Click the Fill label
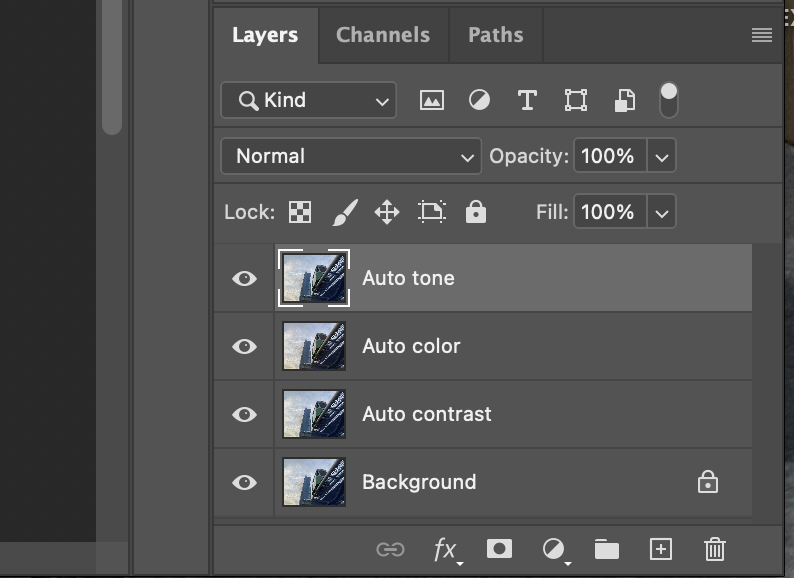Image resolution: width=794 pixels, height=578 pixels. coord(552,212)
